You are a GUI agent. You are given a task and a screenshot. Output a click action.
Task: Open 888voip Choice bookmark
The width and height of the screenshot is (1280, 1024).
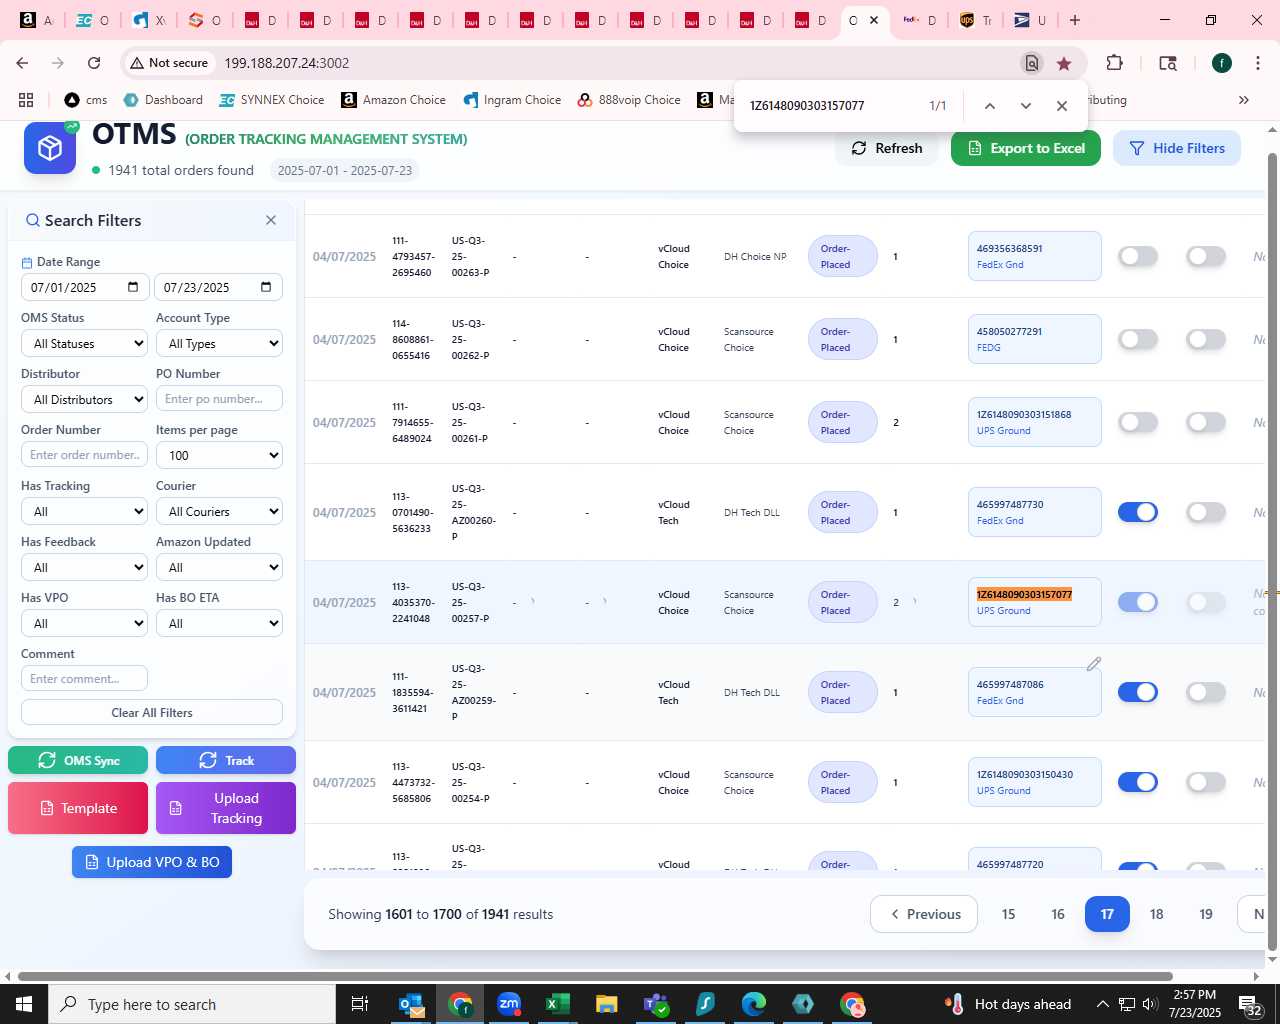[x=629, y=100]
